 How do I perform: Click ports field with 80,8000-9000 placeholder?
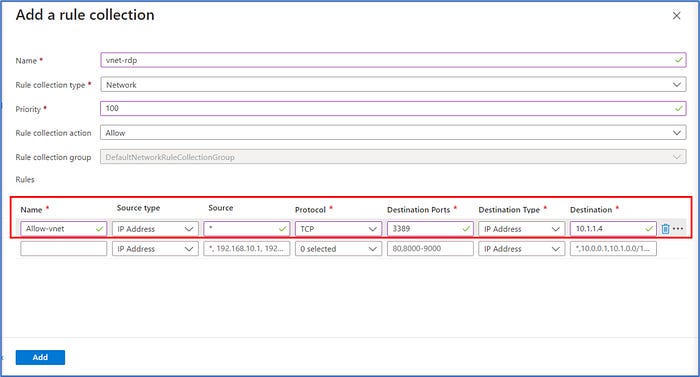430,248
